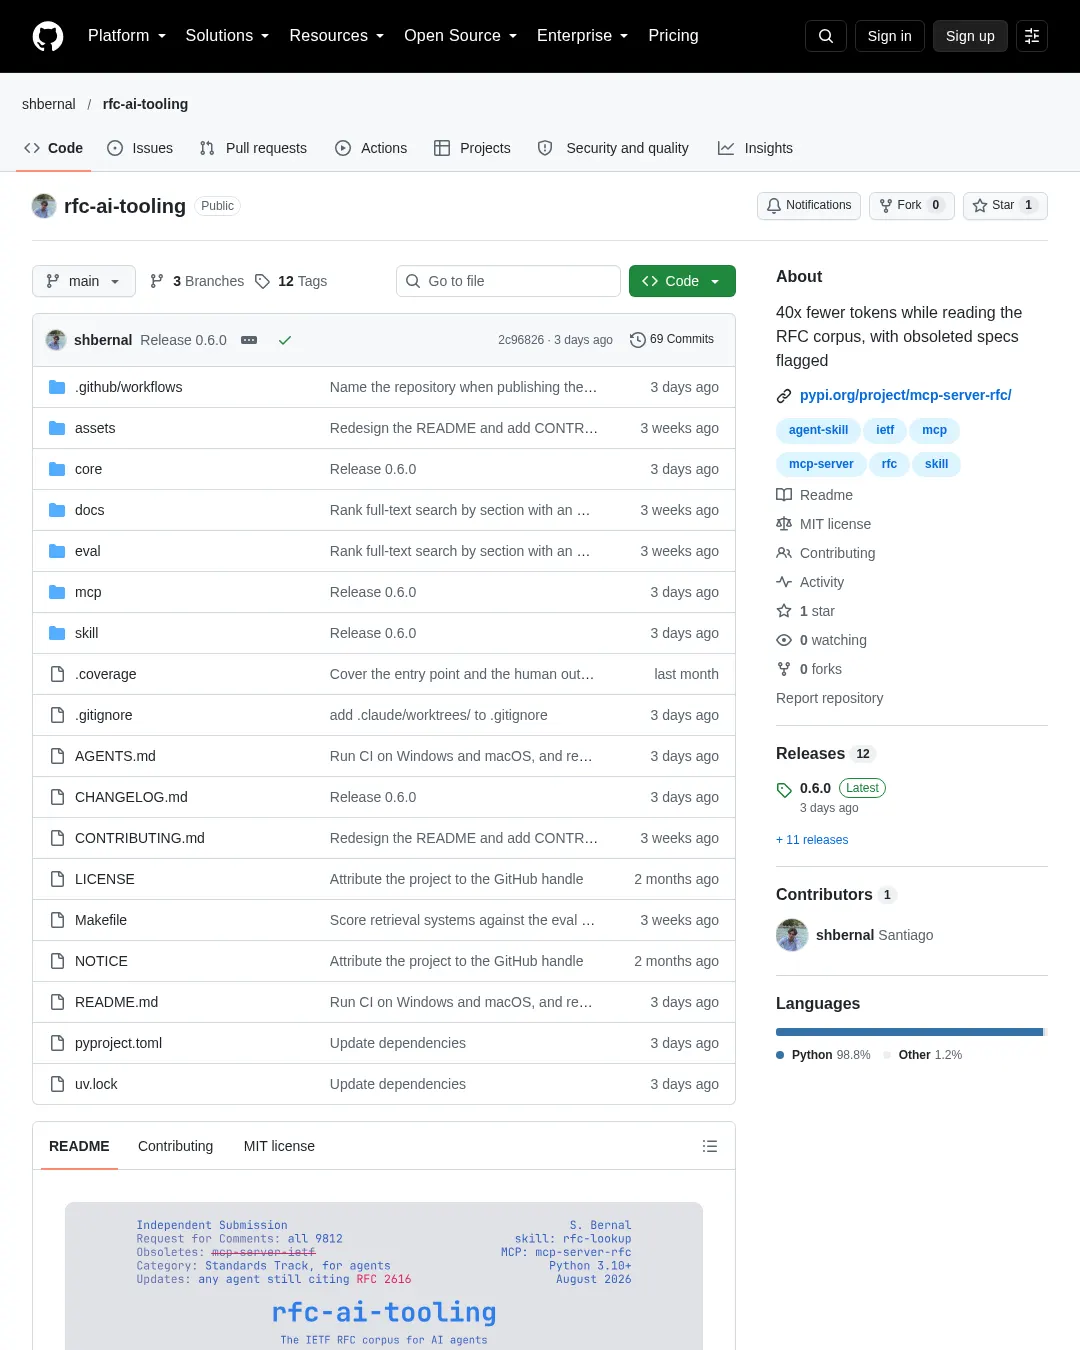Expand the Platform menu
1080x1350 pixels.
127,36
